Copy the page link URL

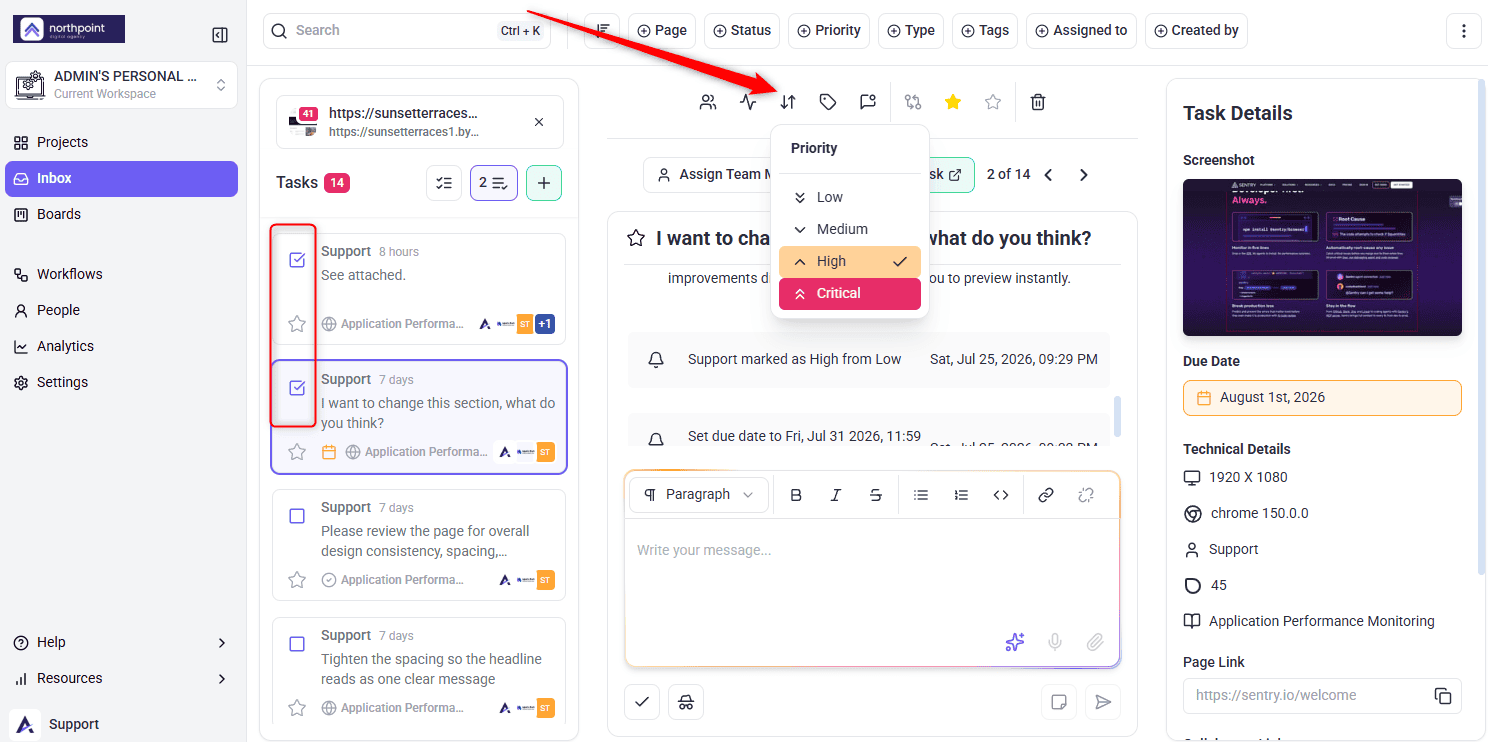(1442, 695)
